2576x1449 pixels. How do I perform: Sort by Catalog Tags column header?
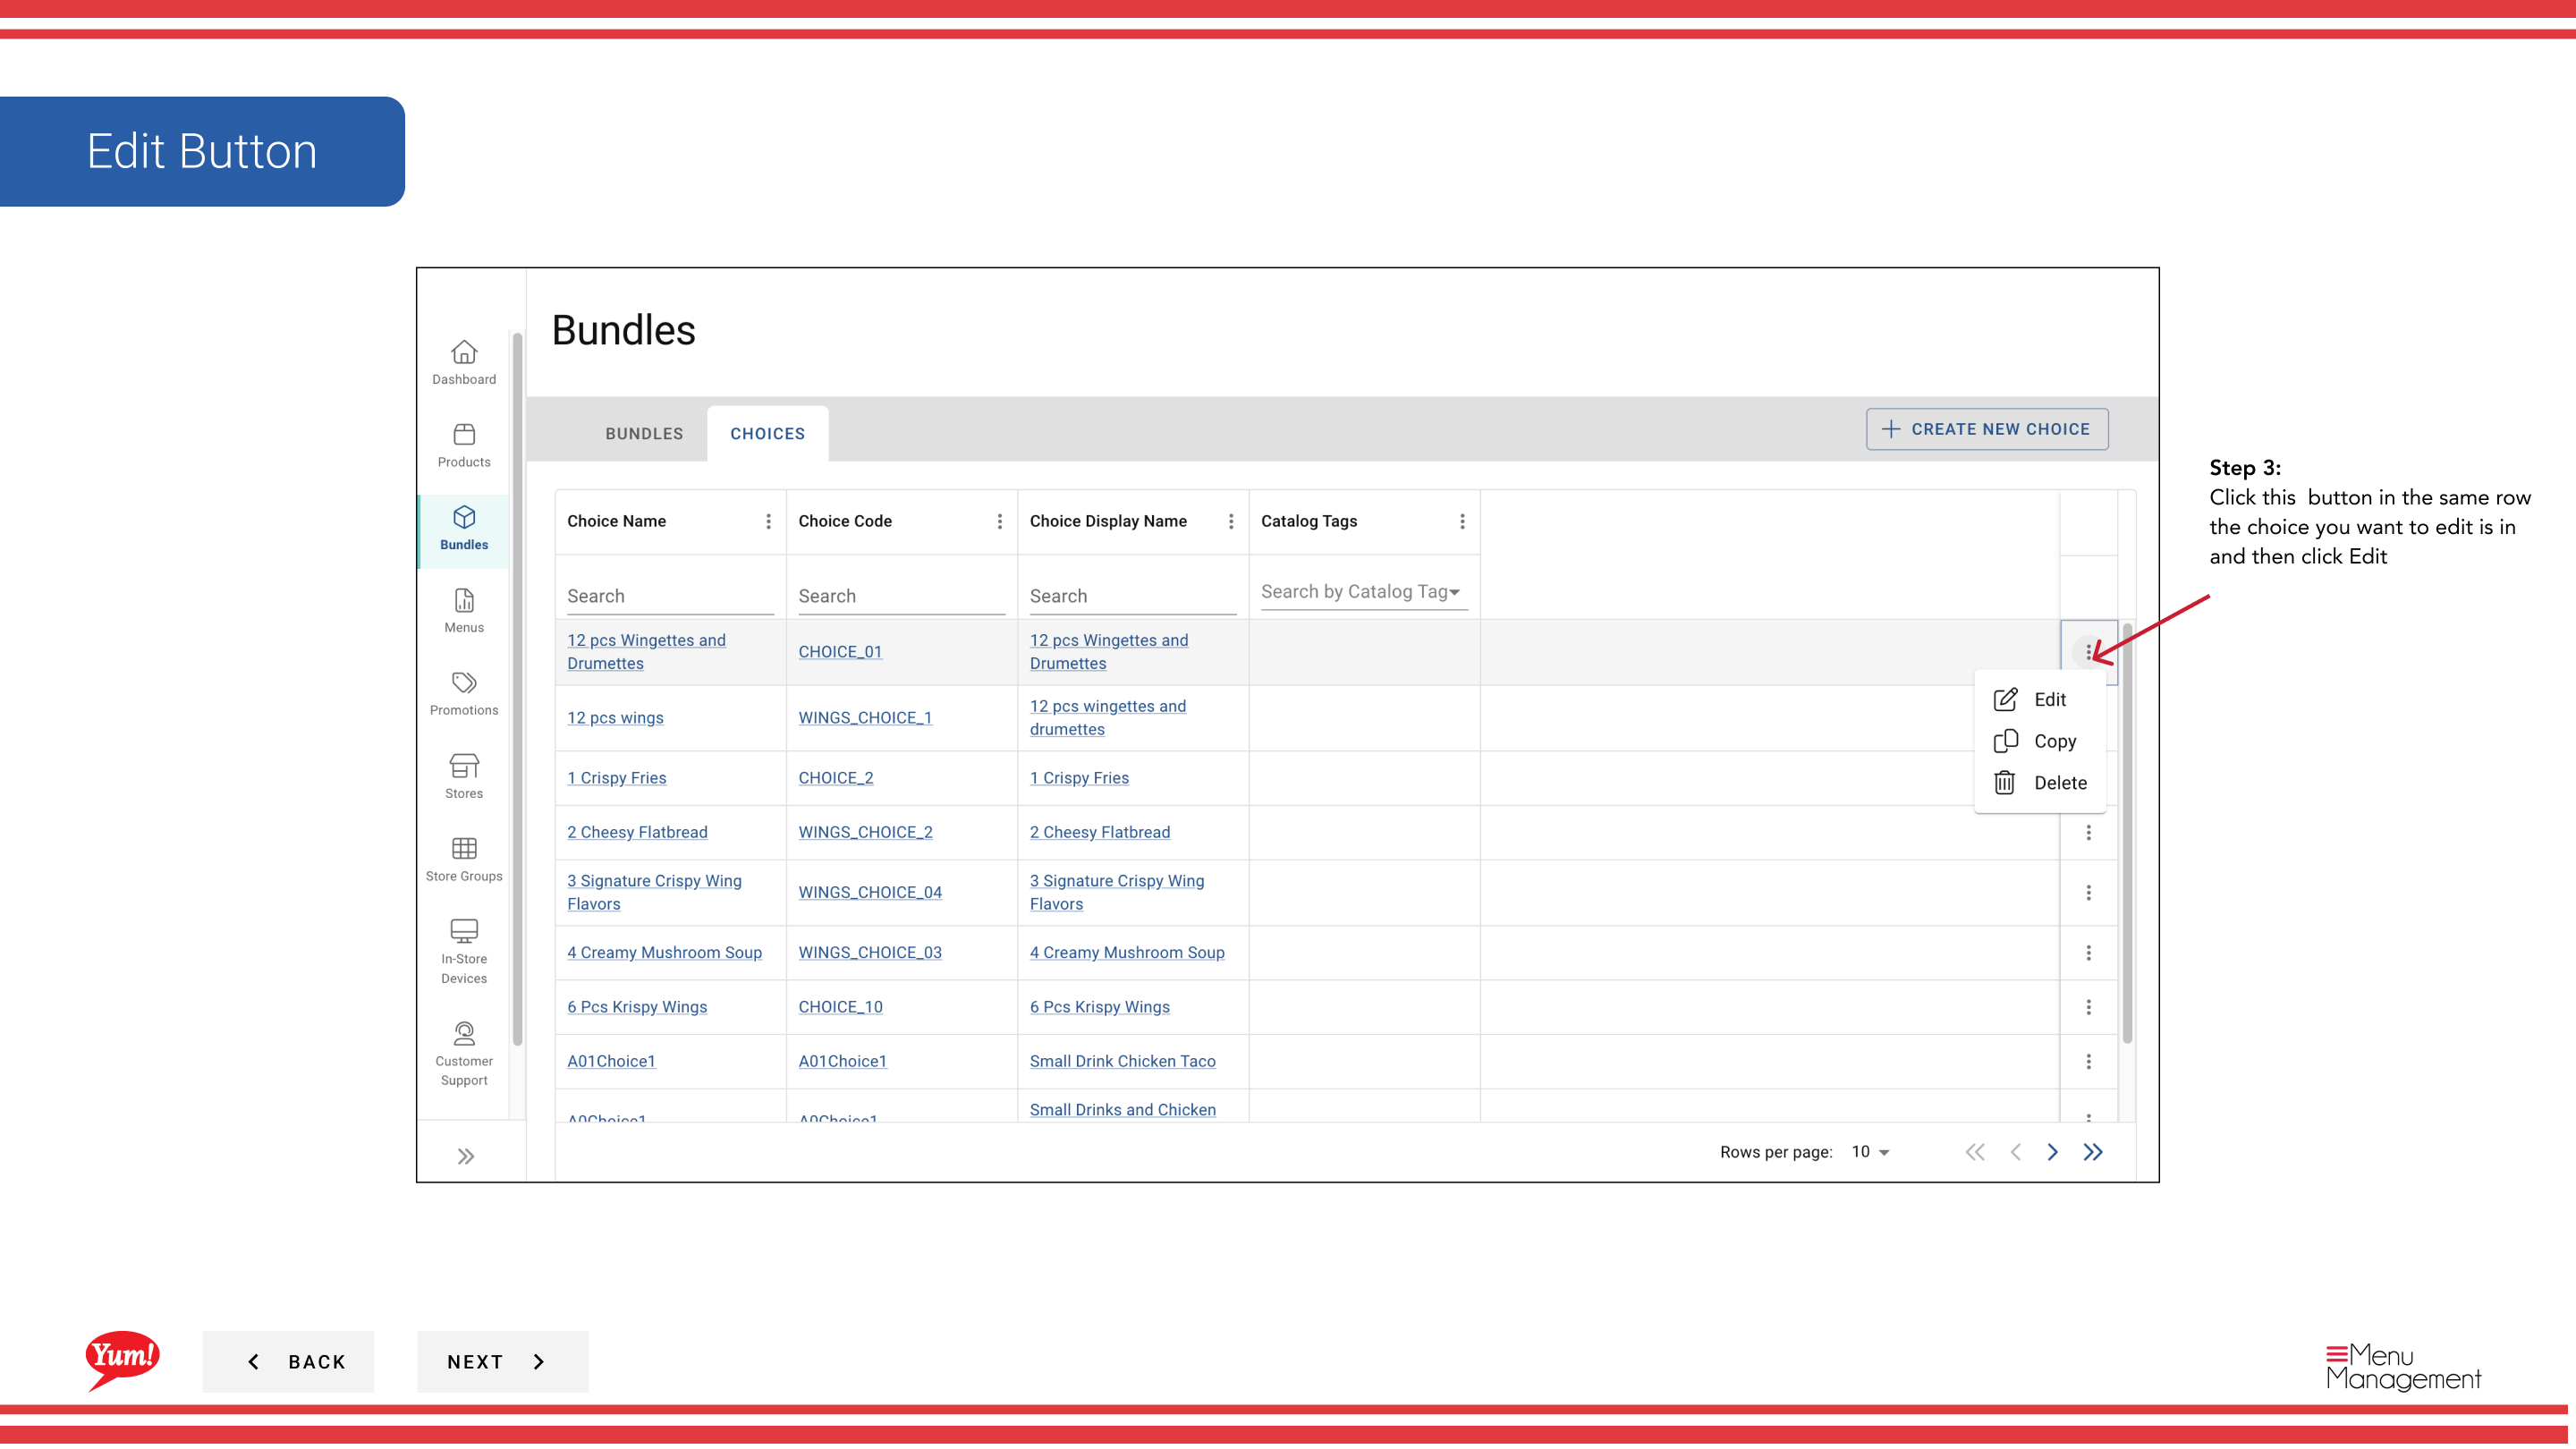1309,521
